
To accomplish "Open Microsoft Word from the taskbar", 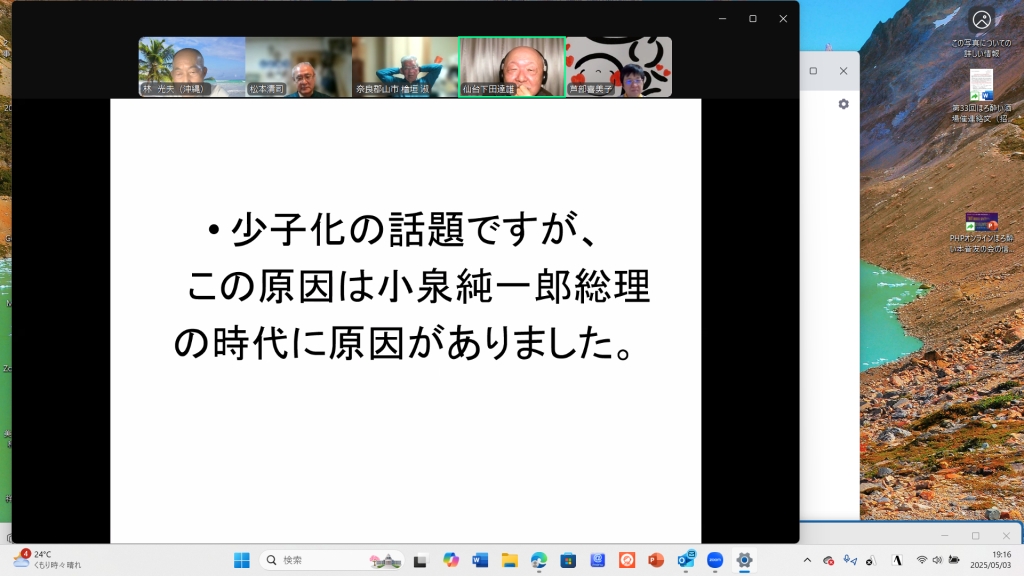I will pos(480,560).
